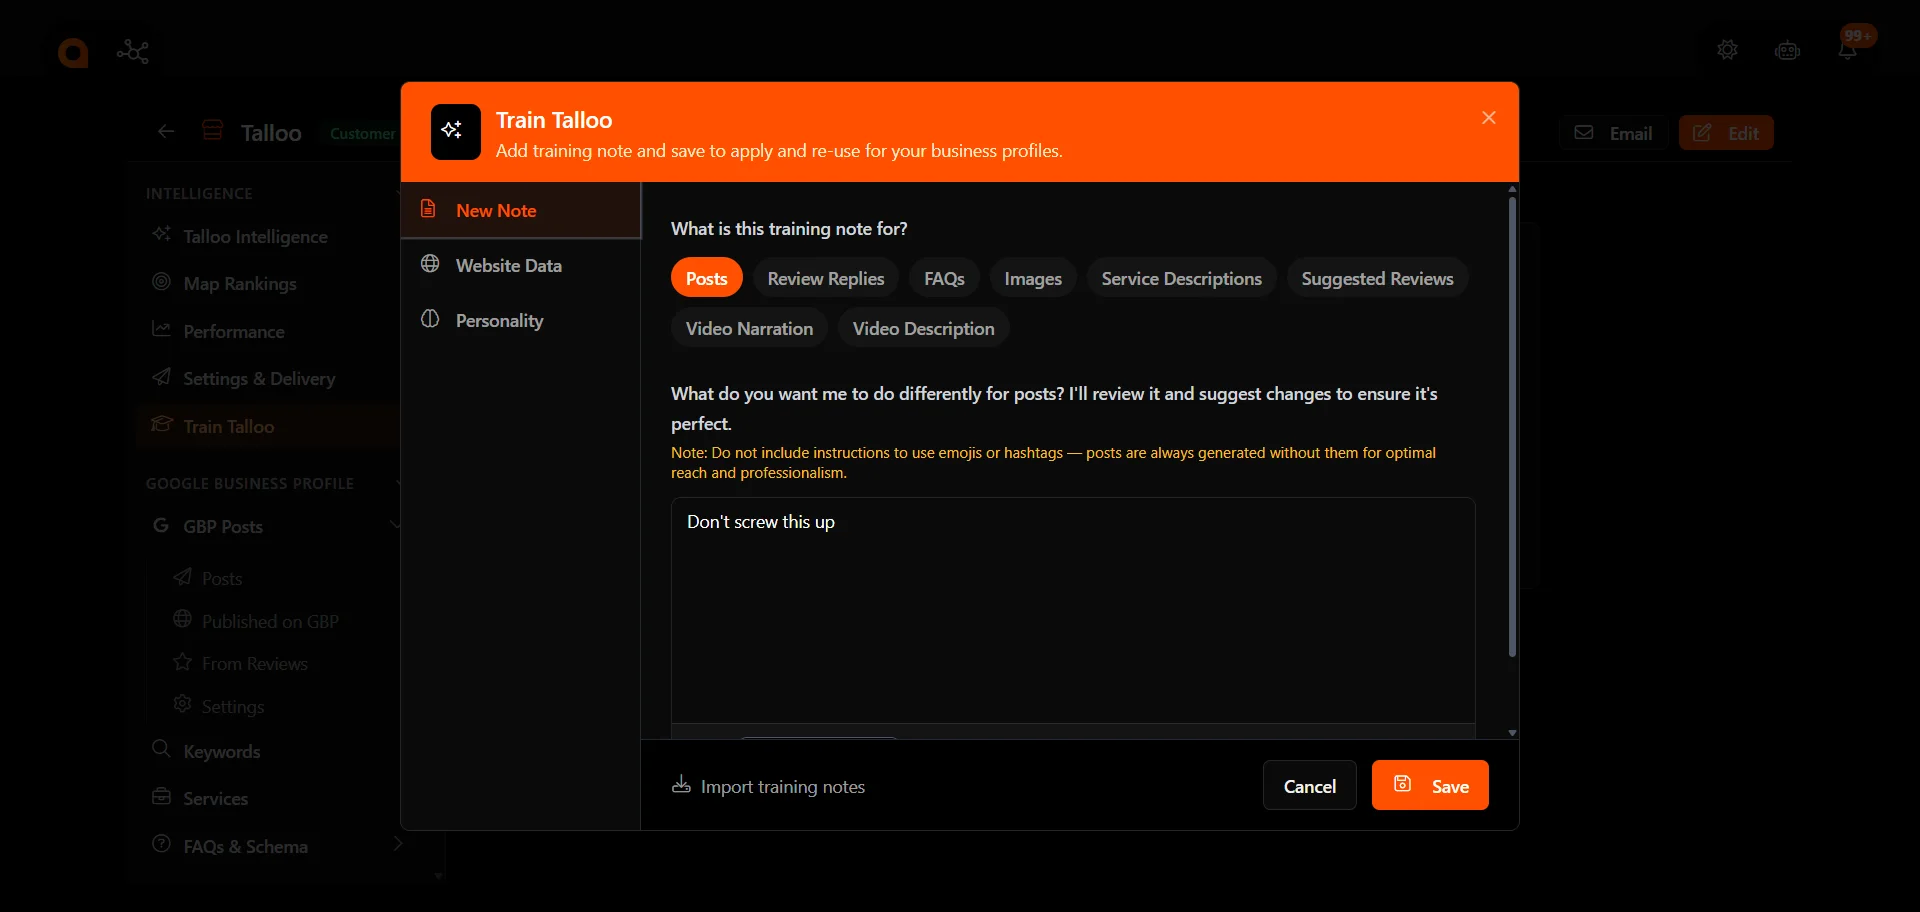Viewport: 1920px width, 912px height.
Task: Click the Google G icon for GBP Posts
Action: click(x=161, y=525)
